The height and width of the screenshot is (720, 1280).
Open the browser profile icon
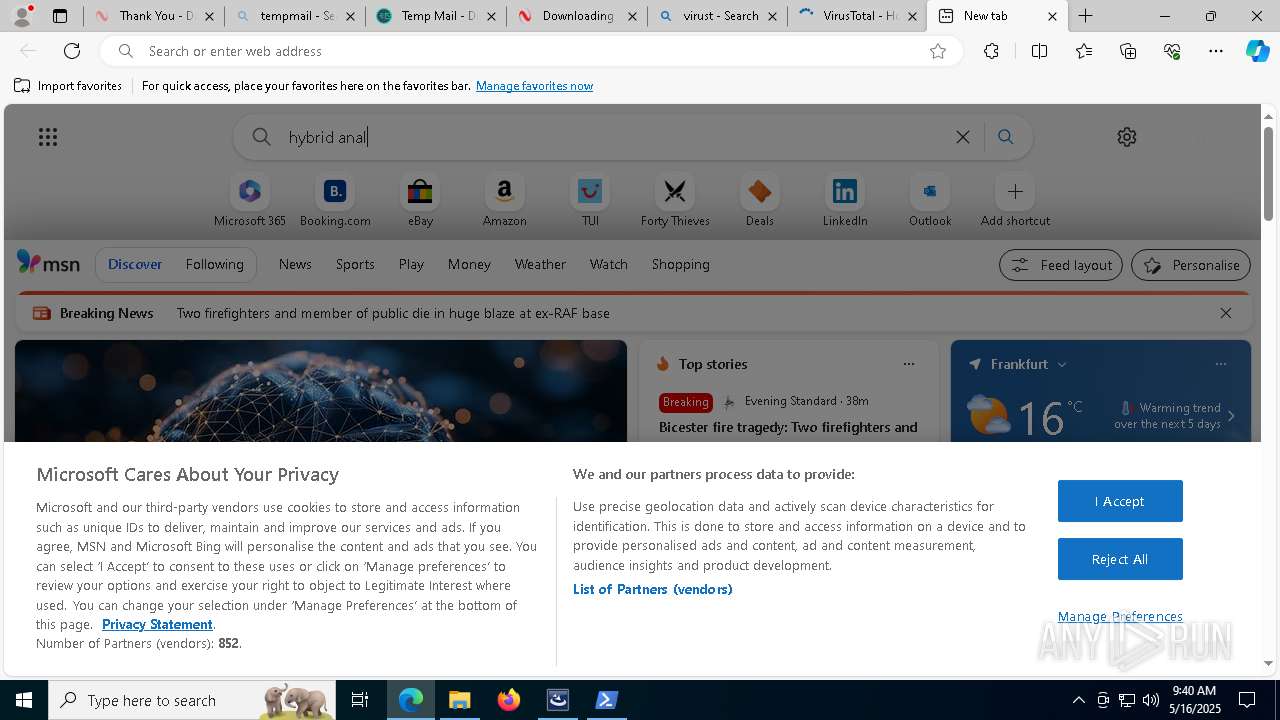coord(22,16)
